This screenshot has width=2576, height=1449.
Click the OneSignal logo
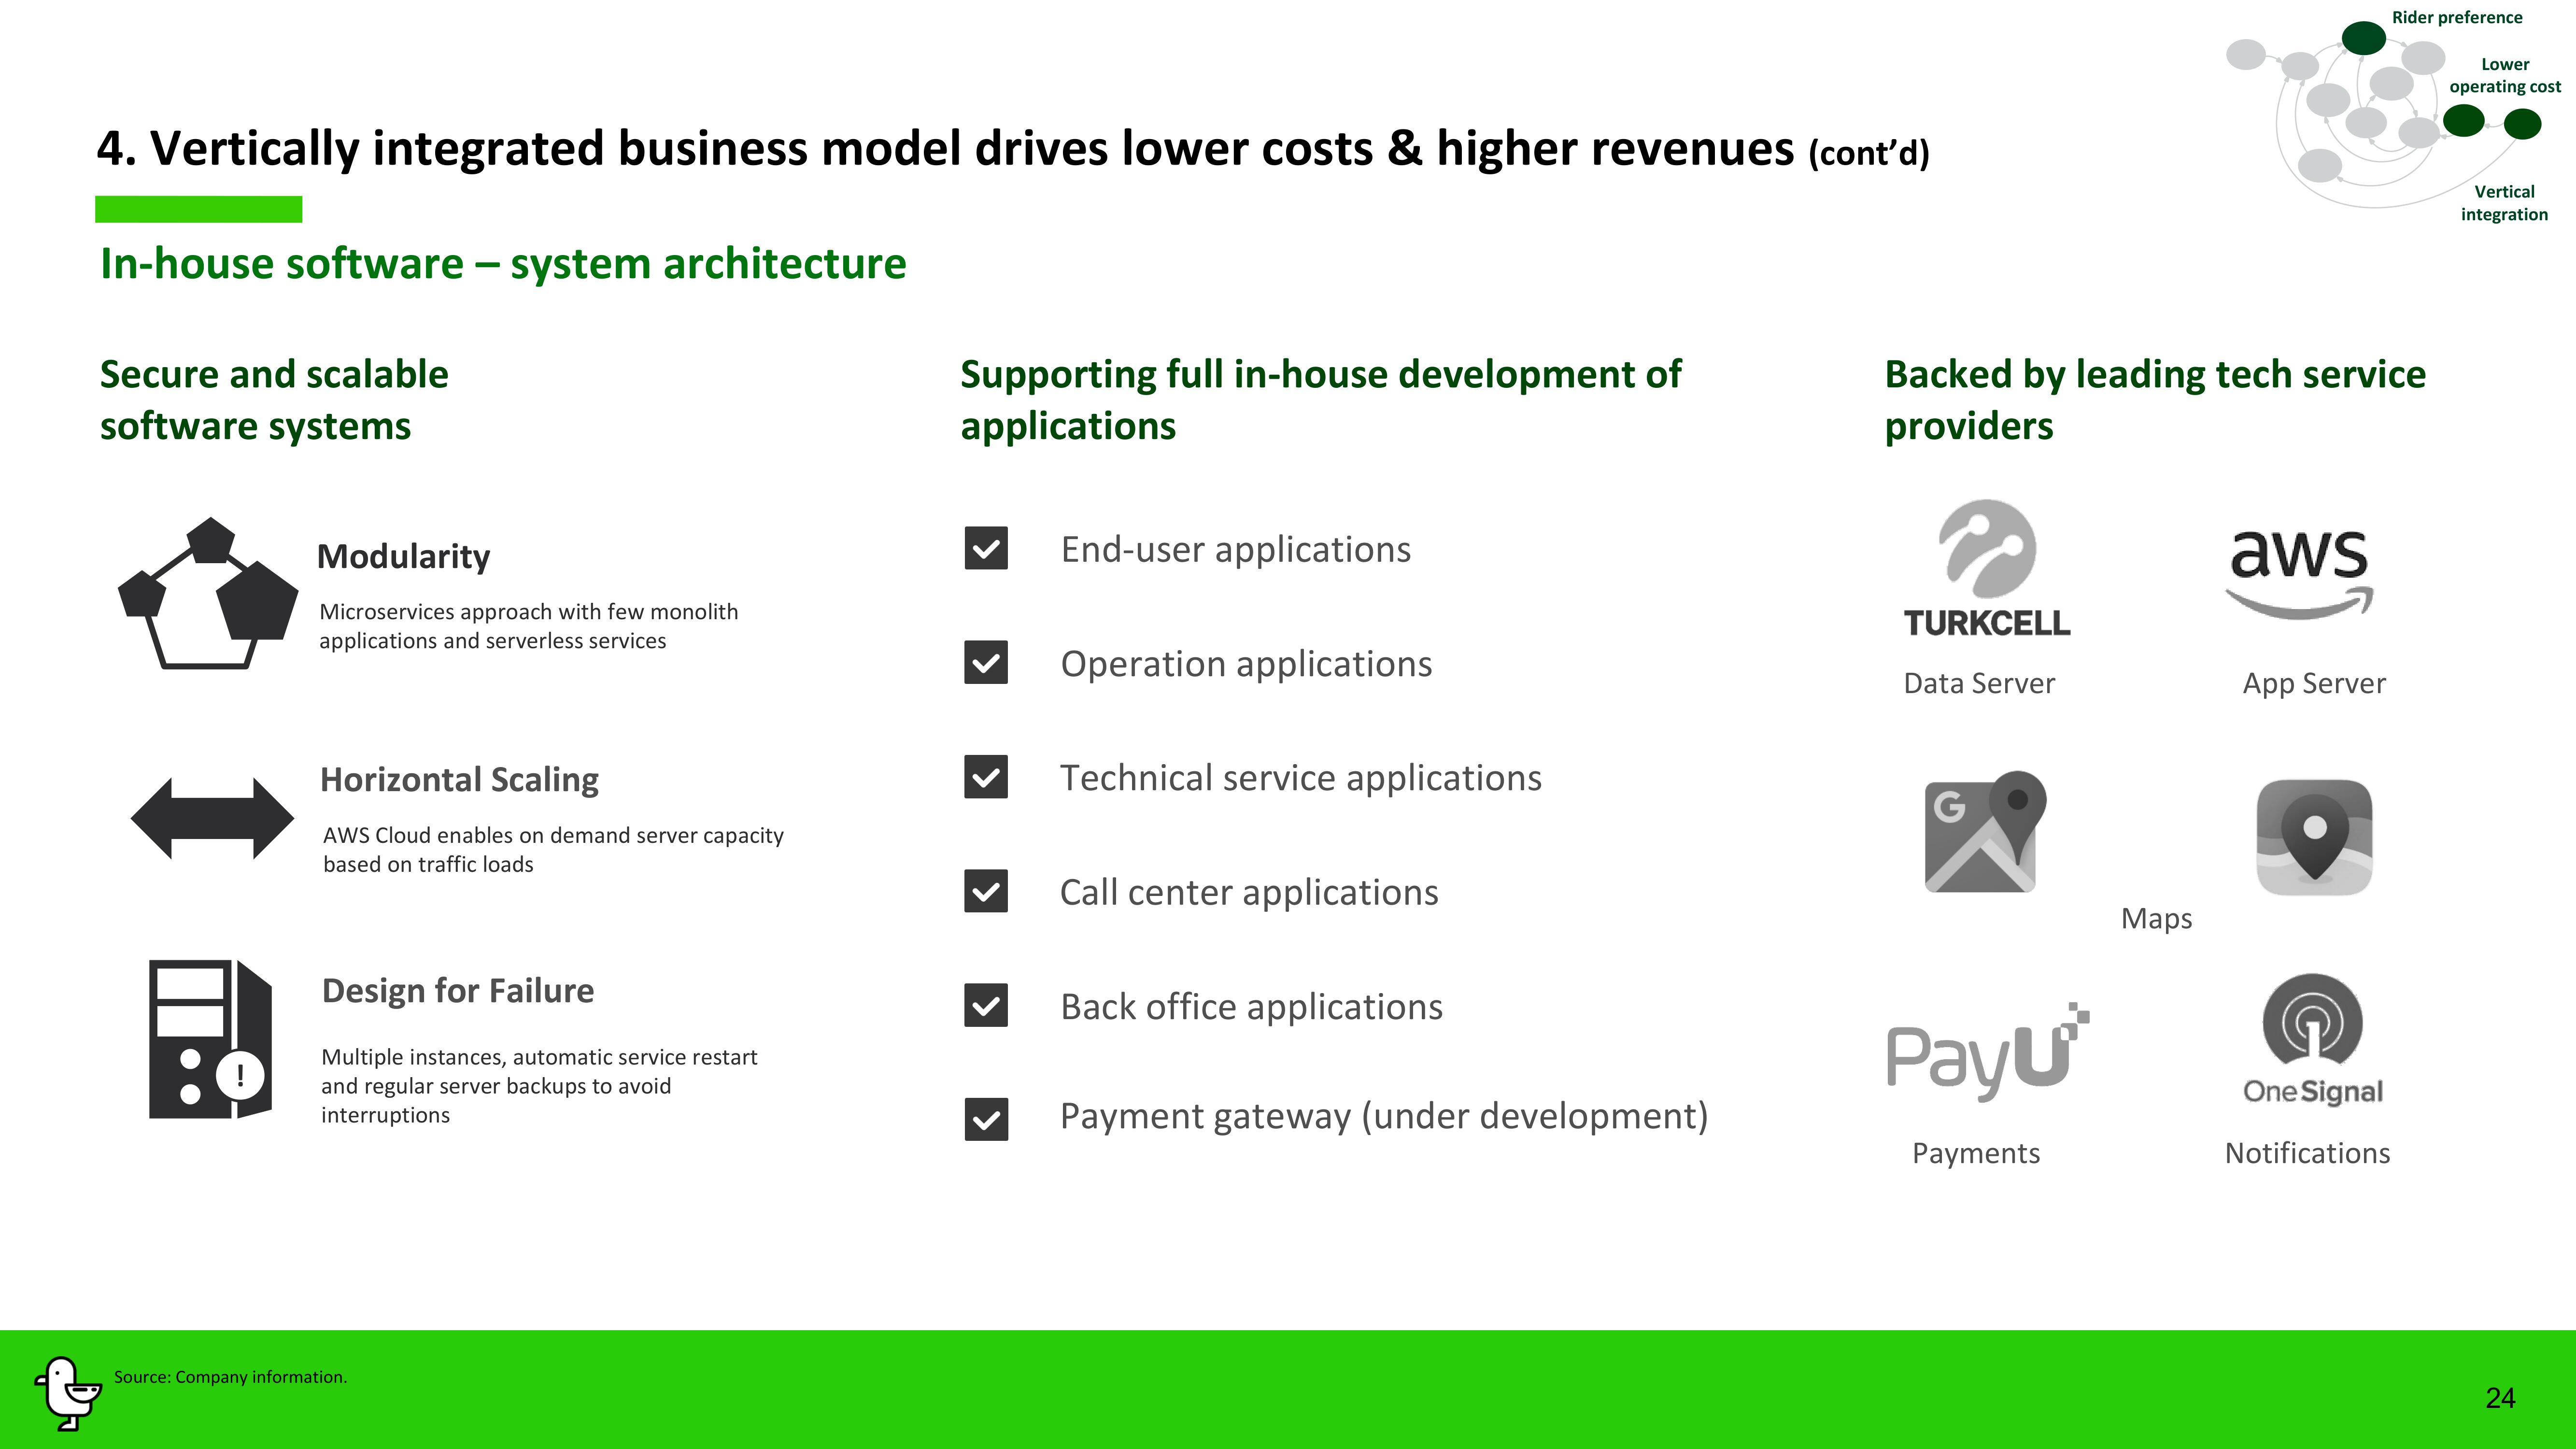click(2313, 1040)
